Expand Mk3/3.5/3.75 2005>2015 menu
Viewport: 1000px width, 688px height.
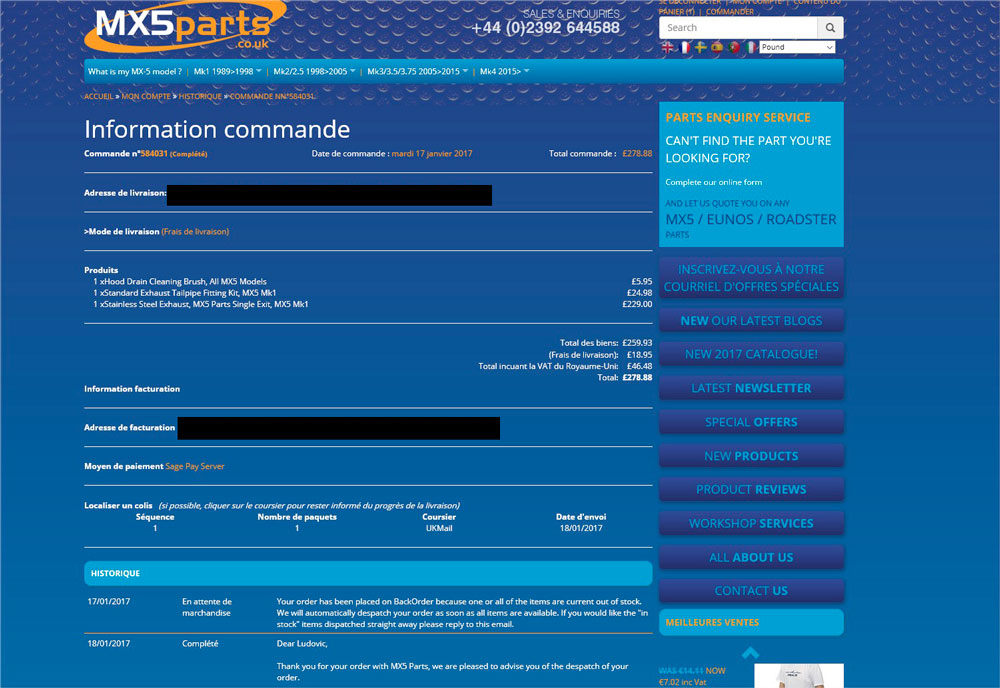pos(417,71)
